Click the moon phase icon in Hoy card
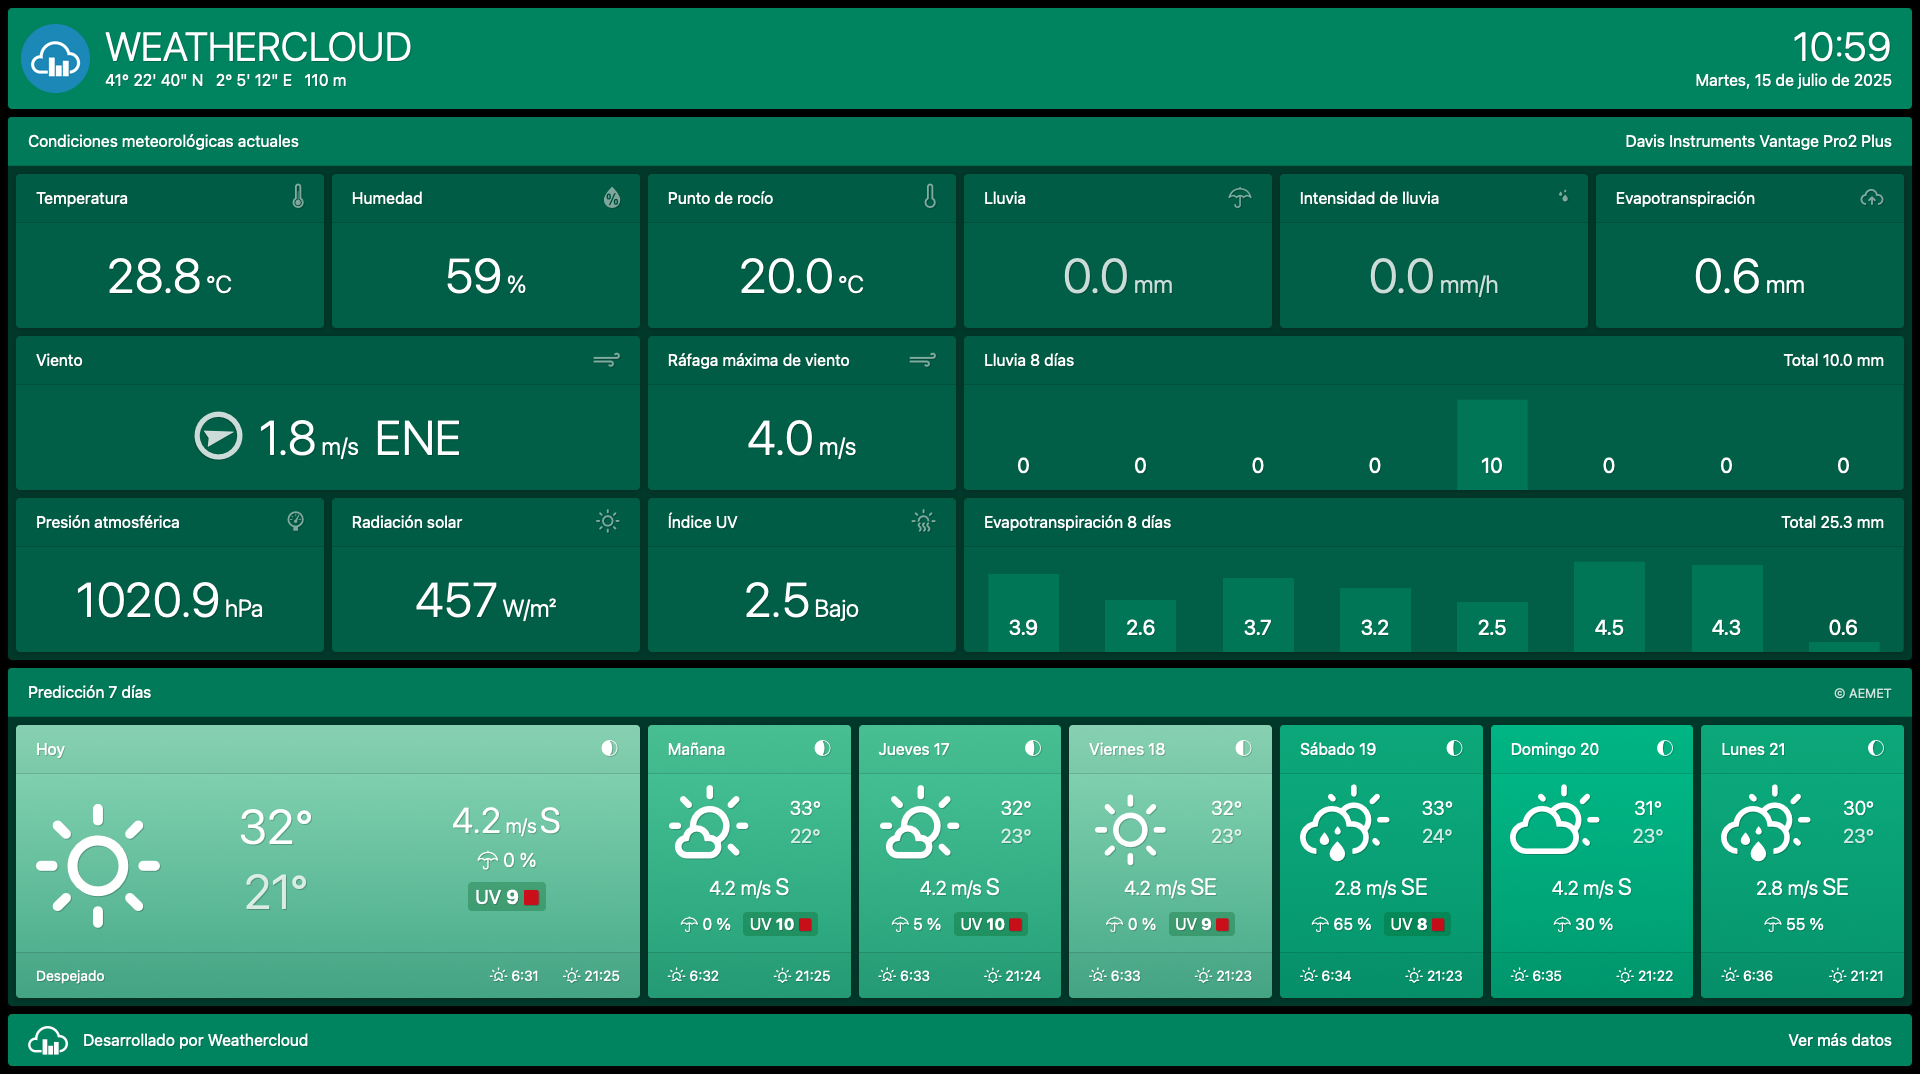Screen dimensions: 1920x1074 pyautogui.click(x=610, y=748)
